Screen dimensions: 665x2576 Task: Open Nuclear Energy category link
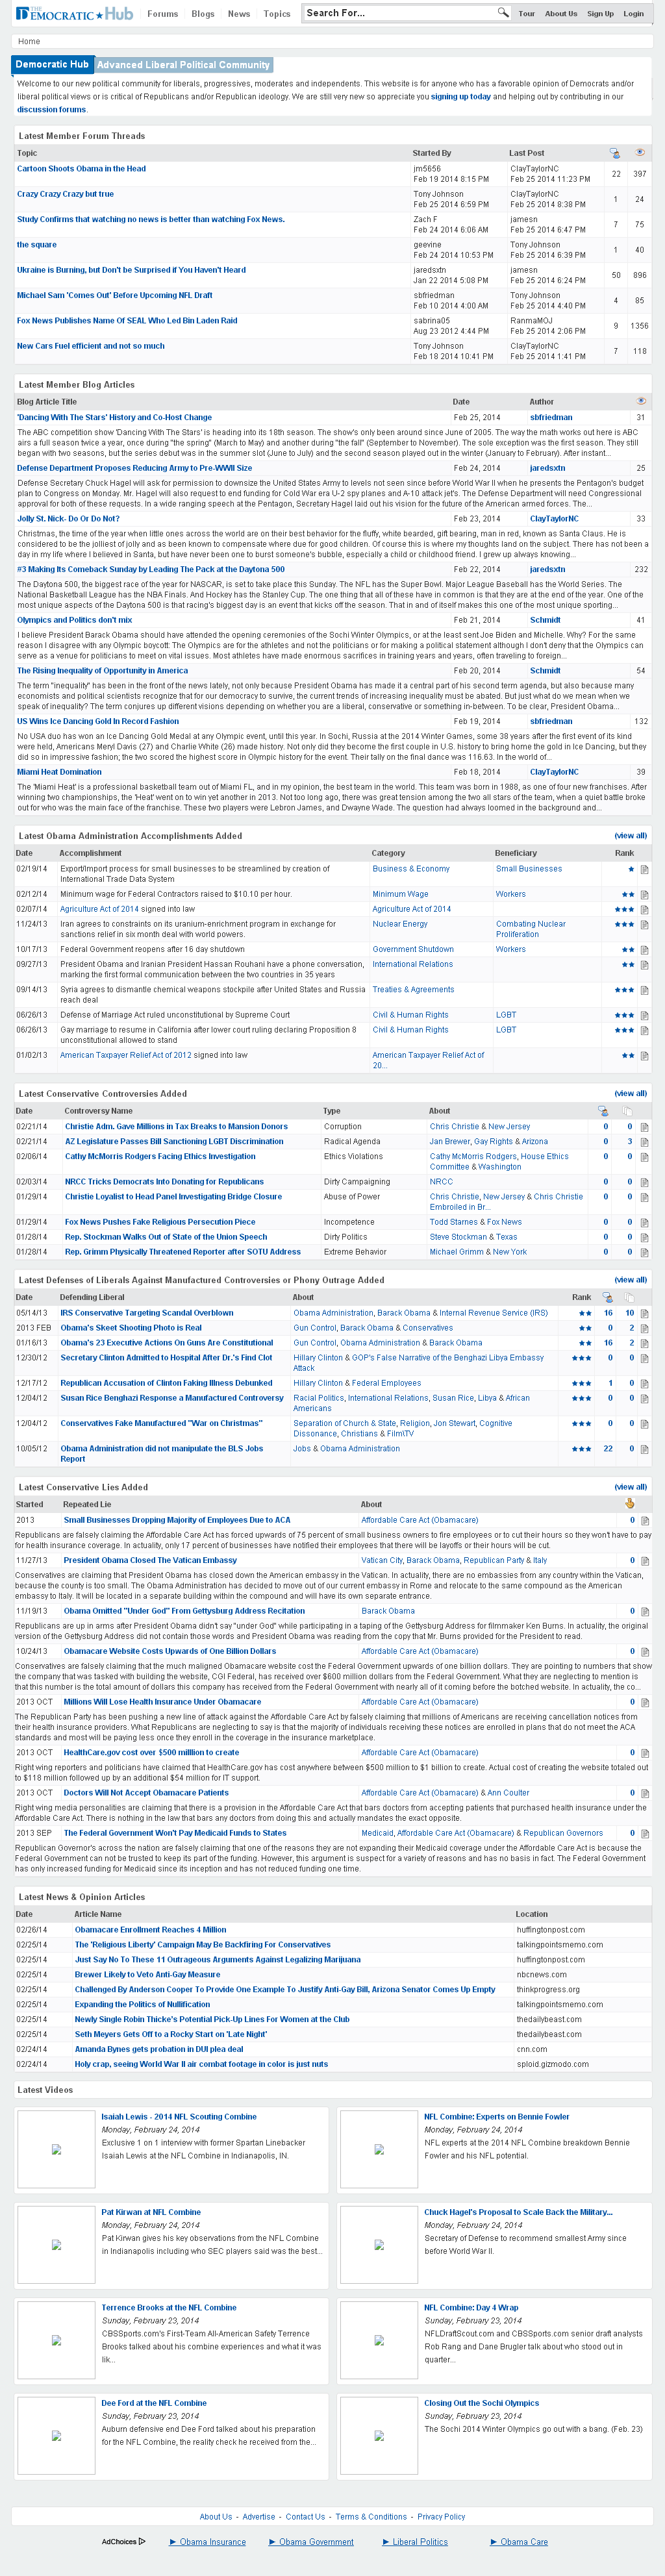(x=400, y=924)
